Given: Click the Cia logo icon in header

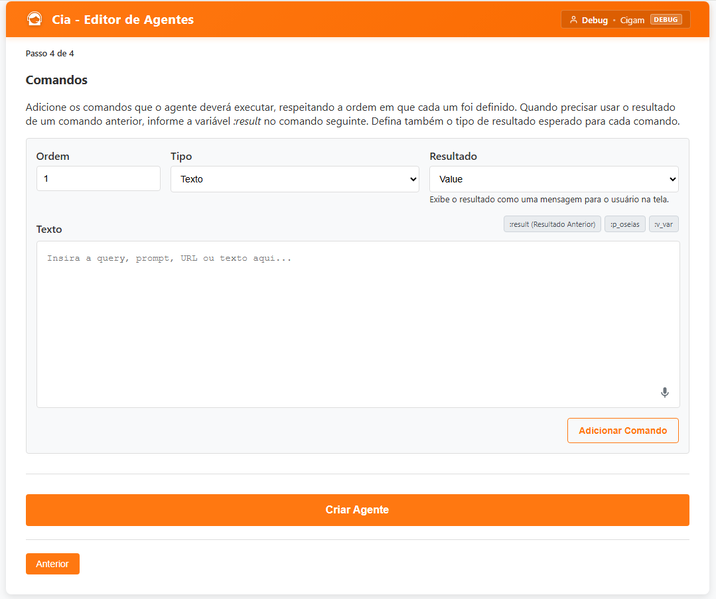Looking at the screenshot, I should [x=35, y=19].
